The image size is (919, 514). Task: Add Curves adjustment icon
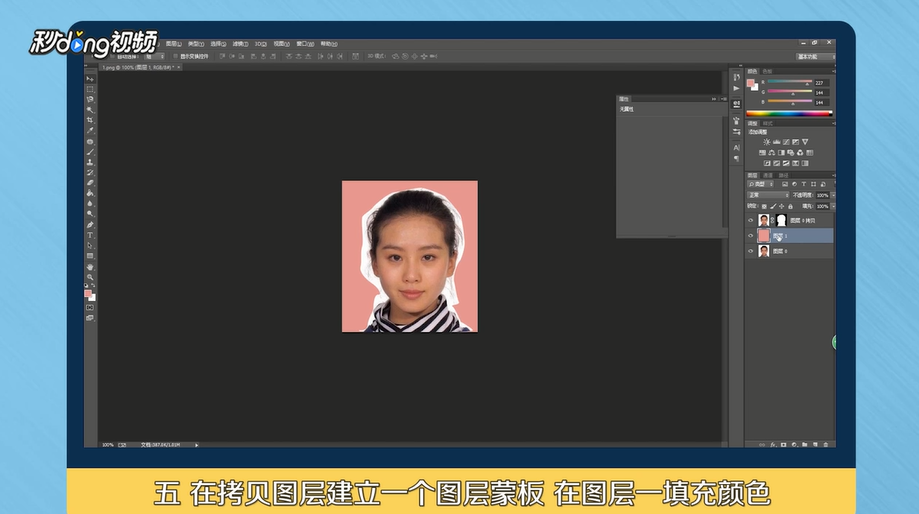coord(786,142)
